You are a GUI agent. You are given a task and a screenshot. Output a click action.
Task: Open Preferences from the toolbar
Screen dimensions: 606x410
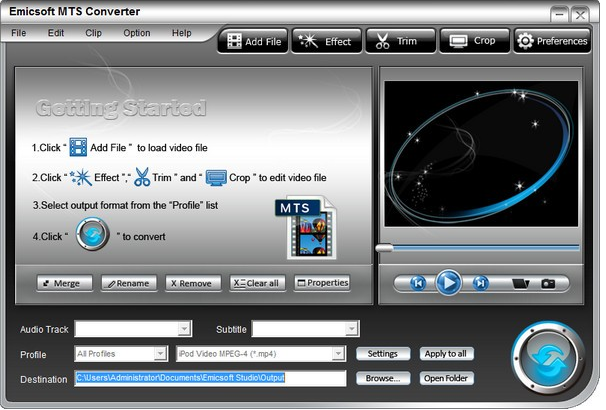click(552, 41)
